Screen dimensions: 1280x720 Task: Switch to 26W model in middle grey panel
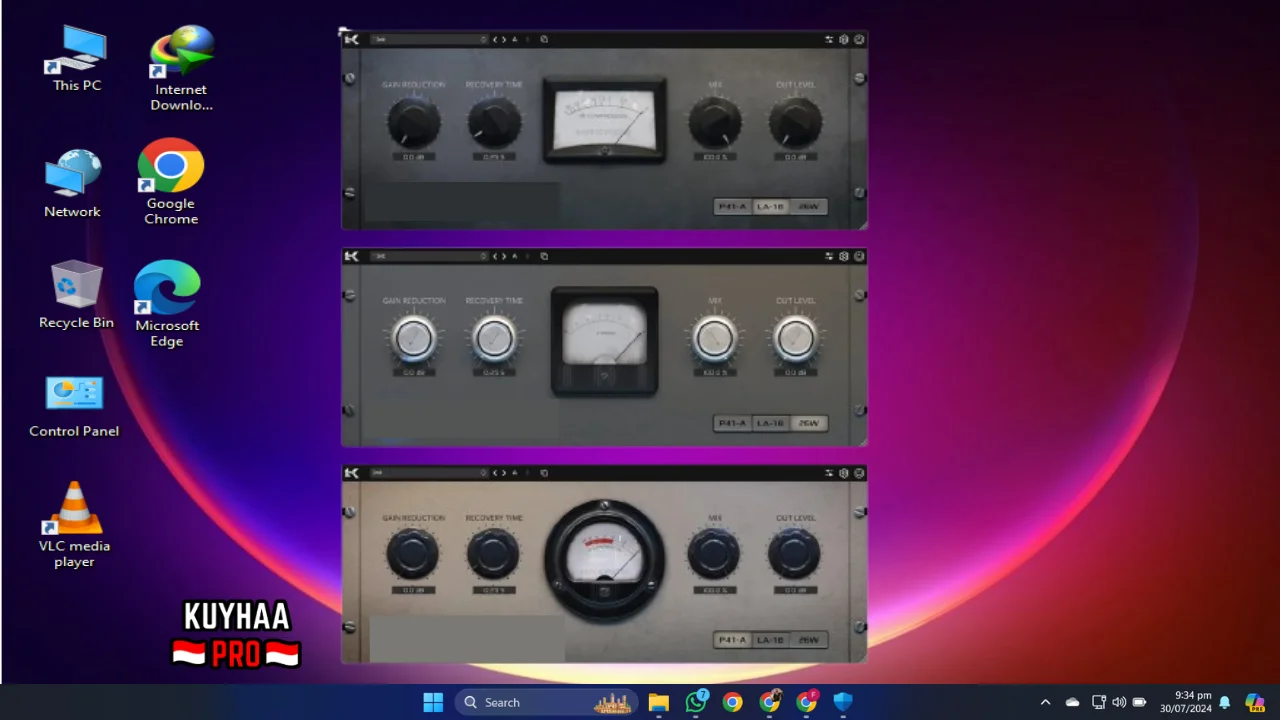pyautogui.click(x=808, y=423)
